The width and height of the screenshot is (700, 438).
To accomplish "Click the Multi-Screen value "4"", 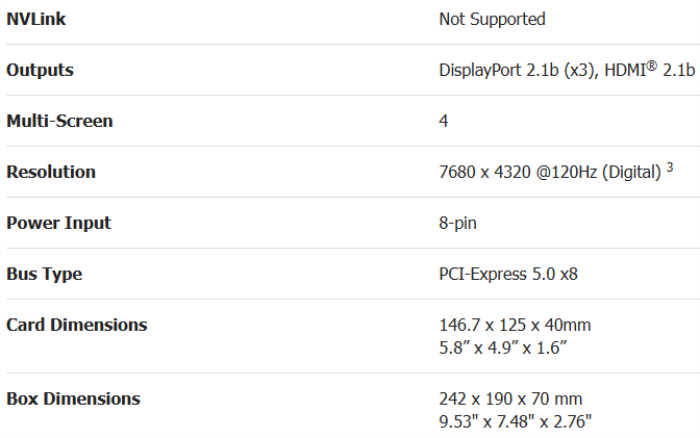I will 444,121.
